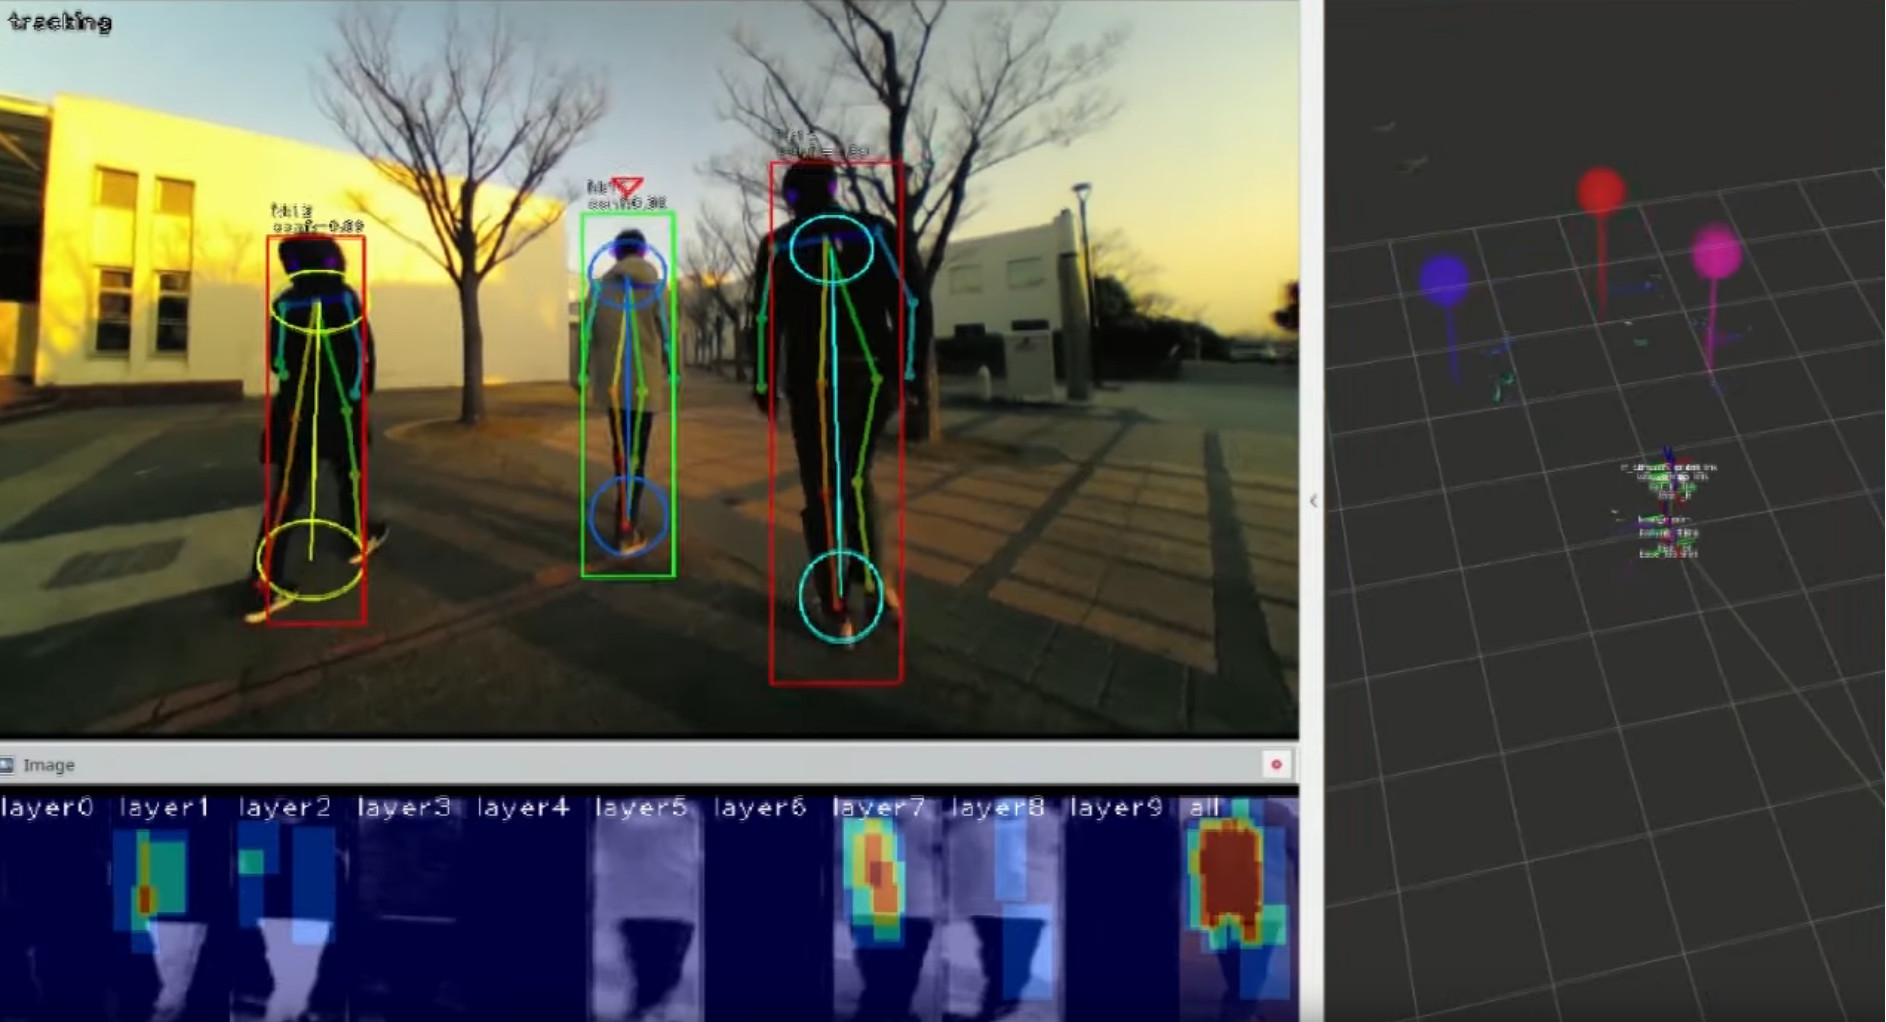The height and width of the screenshot is (1022, 1886).
Task: Click the blue ankle circle on the center person
Action: [x=628, y=515]
